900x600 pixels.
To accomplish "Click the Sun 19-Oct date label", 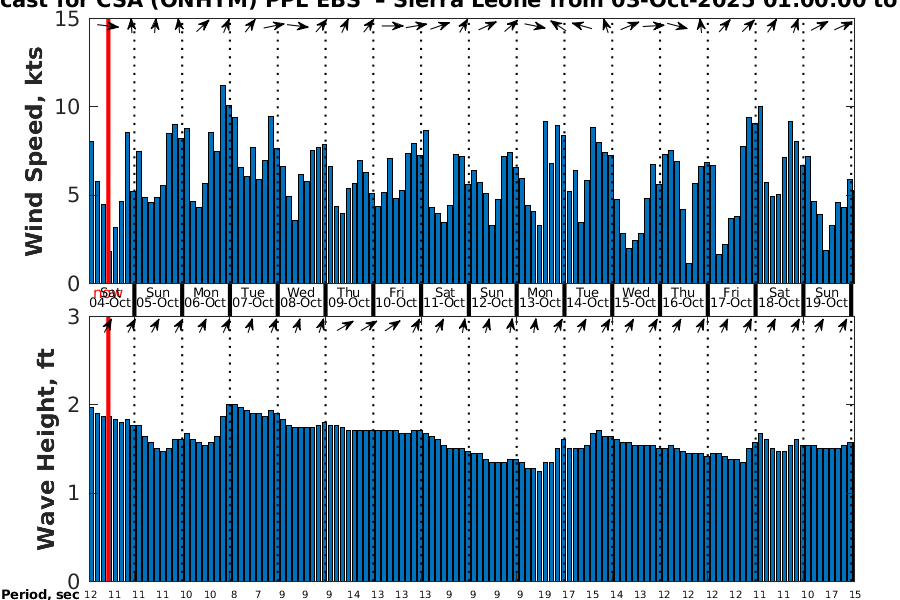I will [x=827, y=298].
